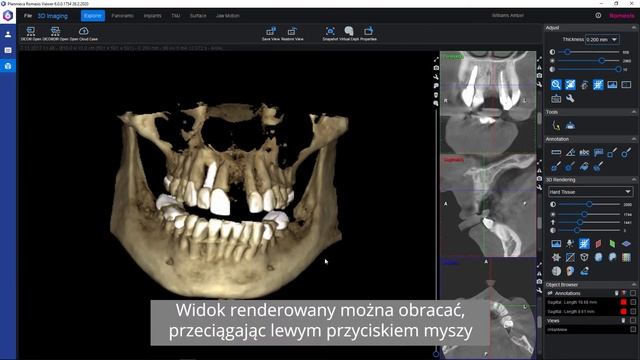Delete annotations using trash icon in Annotations header
640x360 pixels.
point(616,293)
